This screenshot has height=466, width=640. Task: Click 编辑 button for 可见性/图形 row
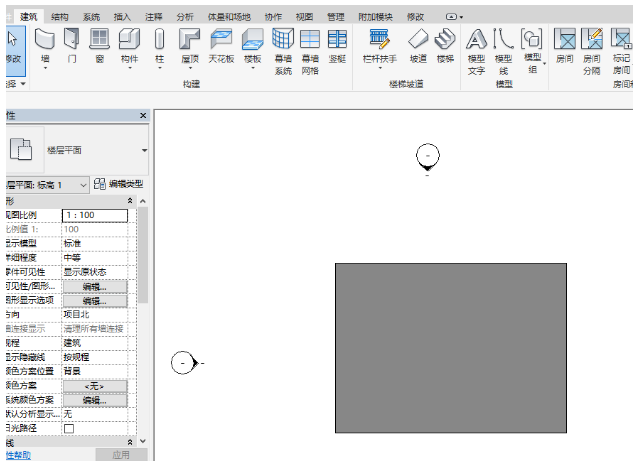(95, 287)
